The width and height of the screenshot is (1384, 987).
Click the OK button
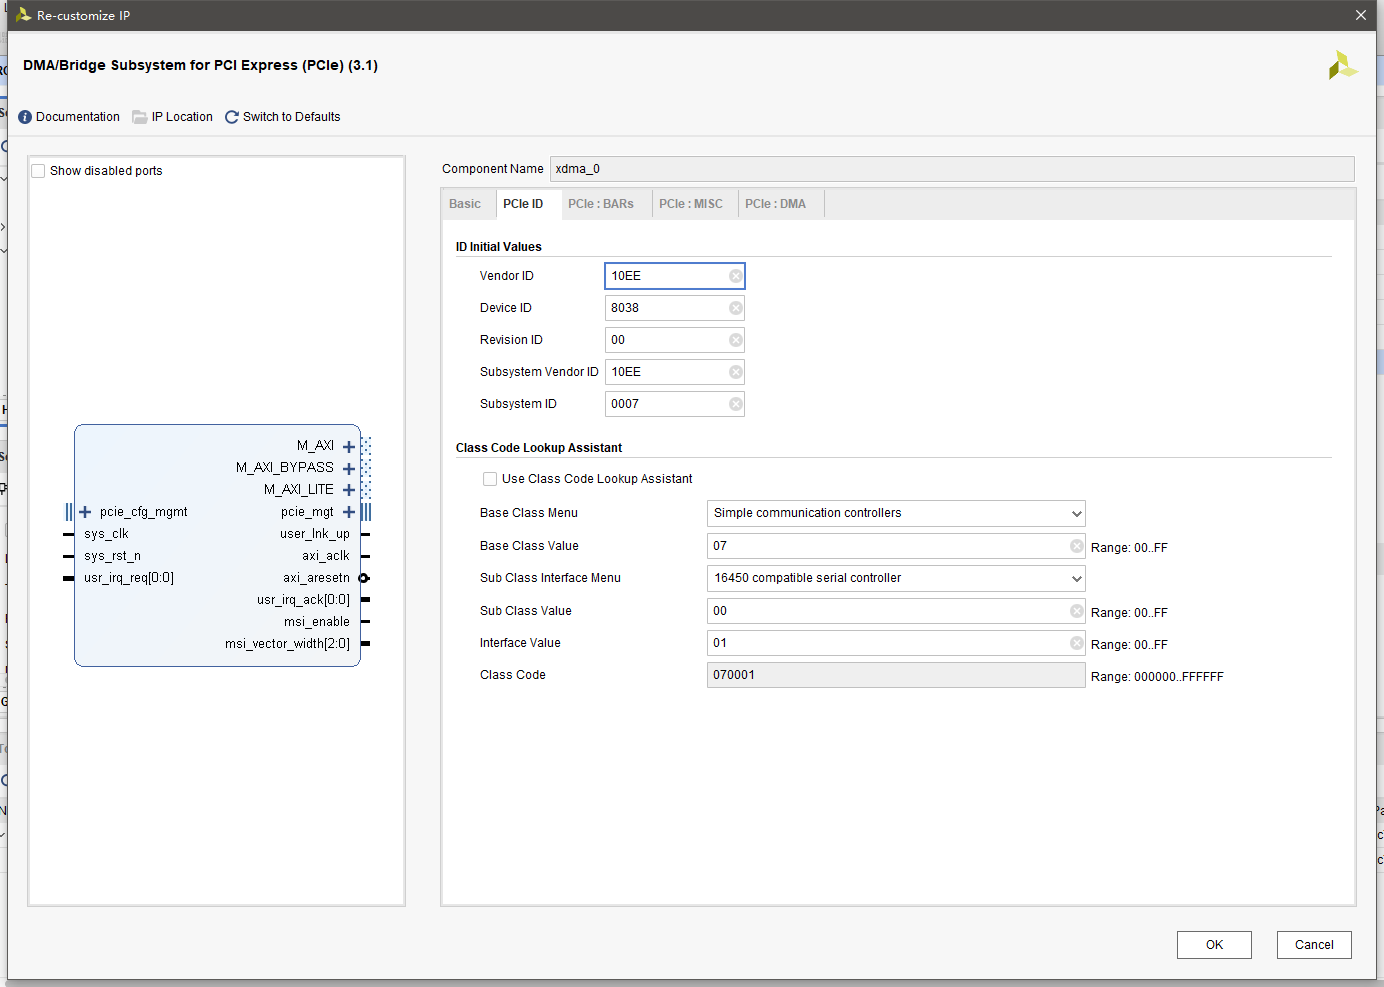tap(1214, 945)
